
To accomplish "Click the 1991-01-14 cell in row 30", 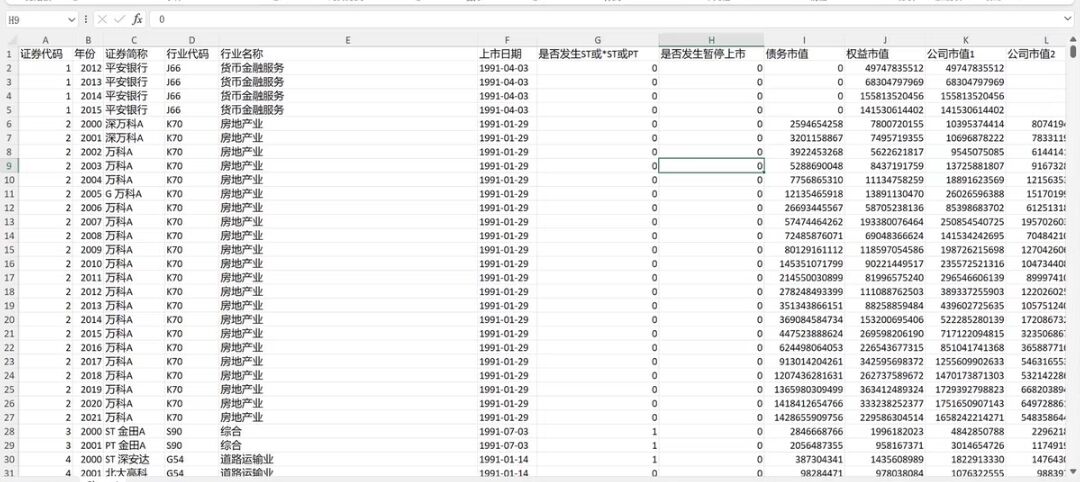I will (x=507, y=459).
